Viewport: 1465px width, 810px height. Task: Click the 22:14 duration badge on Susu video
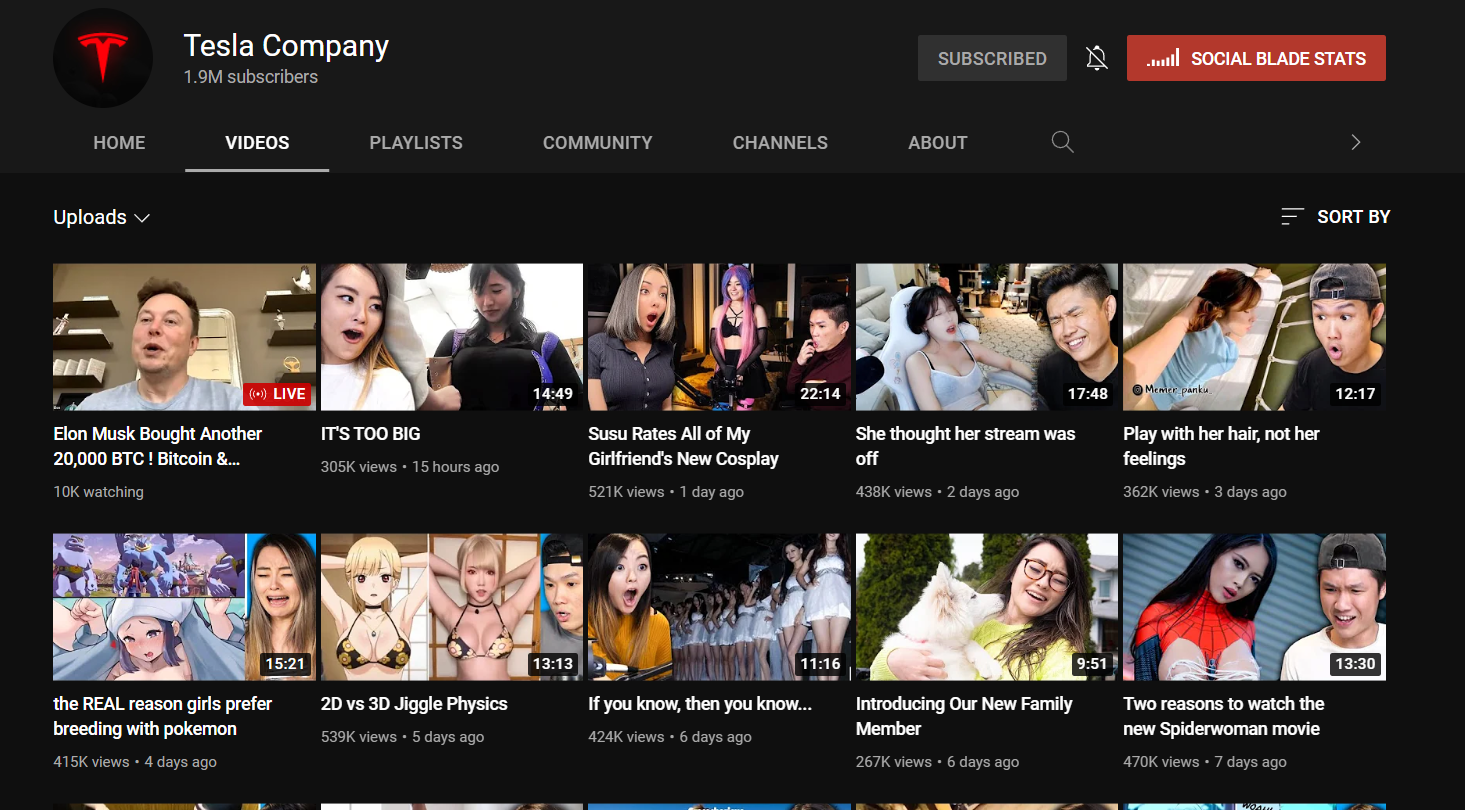pyautogui.click(x=820, y=394)
